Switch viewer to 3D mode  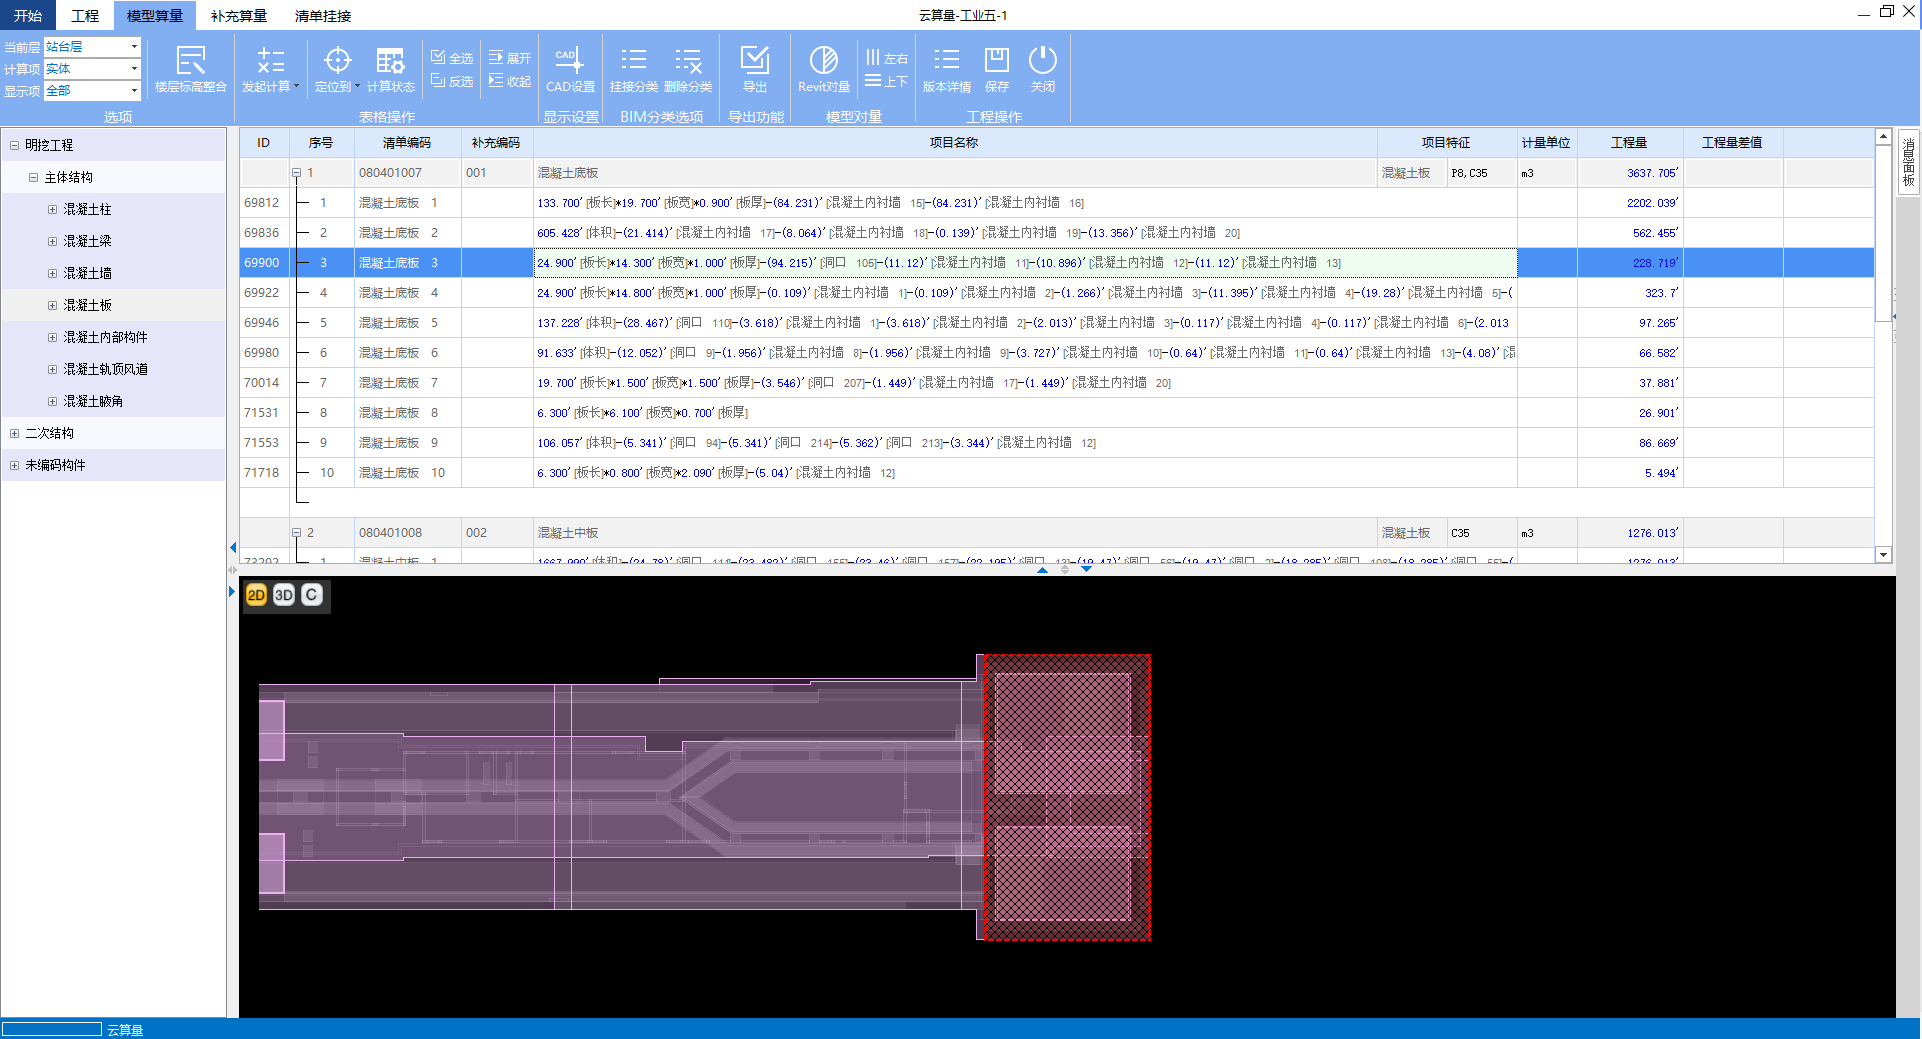tap(284, 595)
